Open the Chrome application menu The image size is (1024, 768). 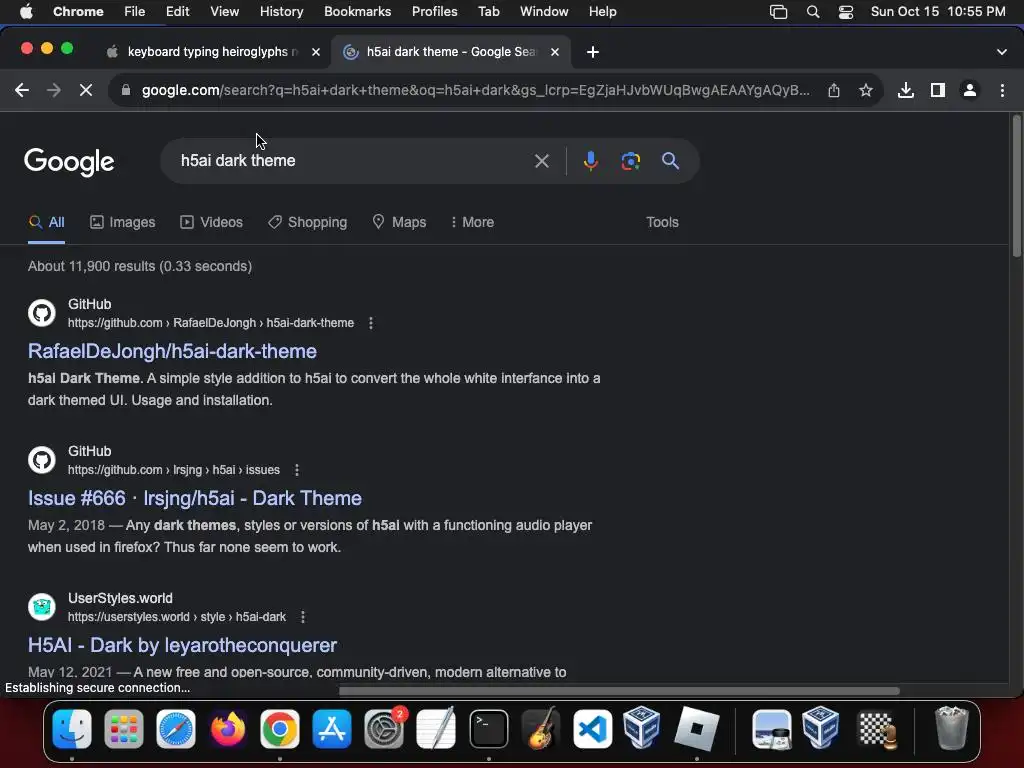78,11
